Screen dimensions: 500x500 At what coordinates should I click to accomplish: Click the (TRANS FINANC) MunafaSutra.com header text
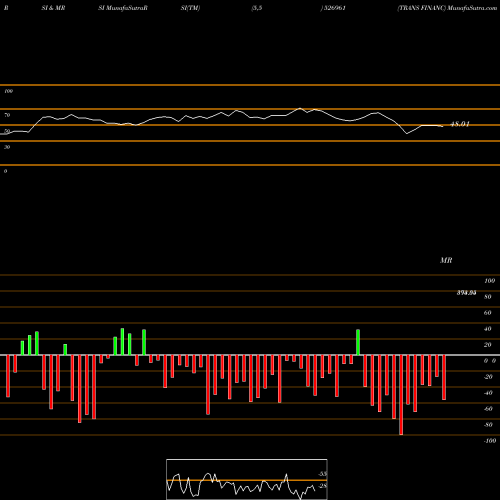447,8
